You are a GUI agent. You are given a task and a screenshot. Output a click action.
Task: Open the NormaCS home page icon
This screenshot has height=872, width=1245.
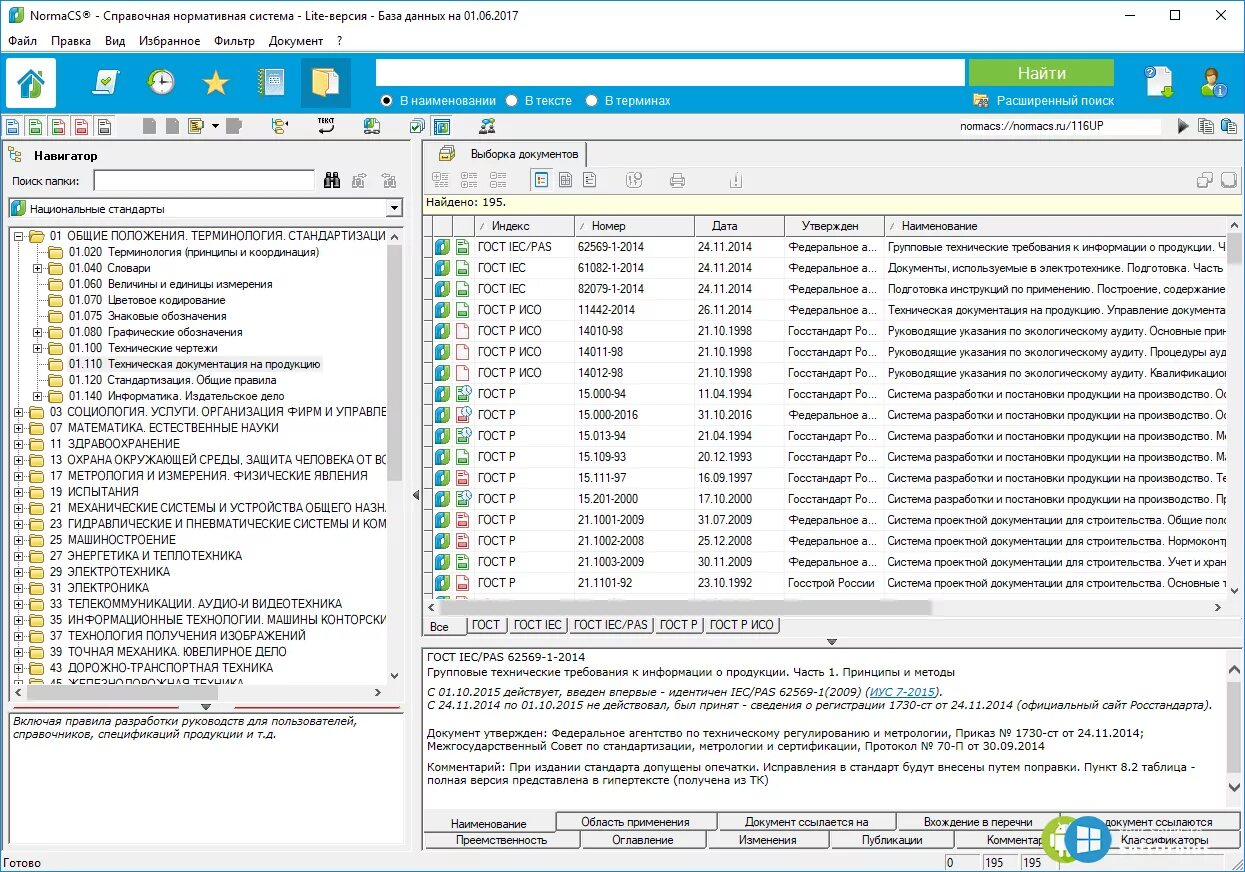[x=31, y=82]
